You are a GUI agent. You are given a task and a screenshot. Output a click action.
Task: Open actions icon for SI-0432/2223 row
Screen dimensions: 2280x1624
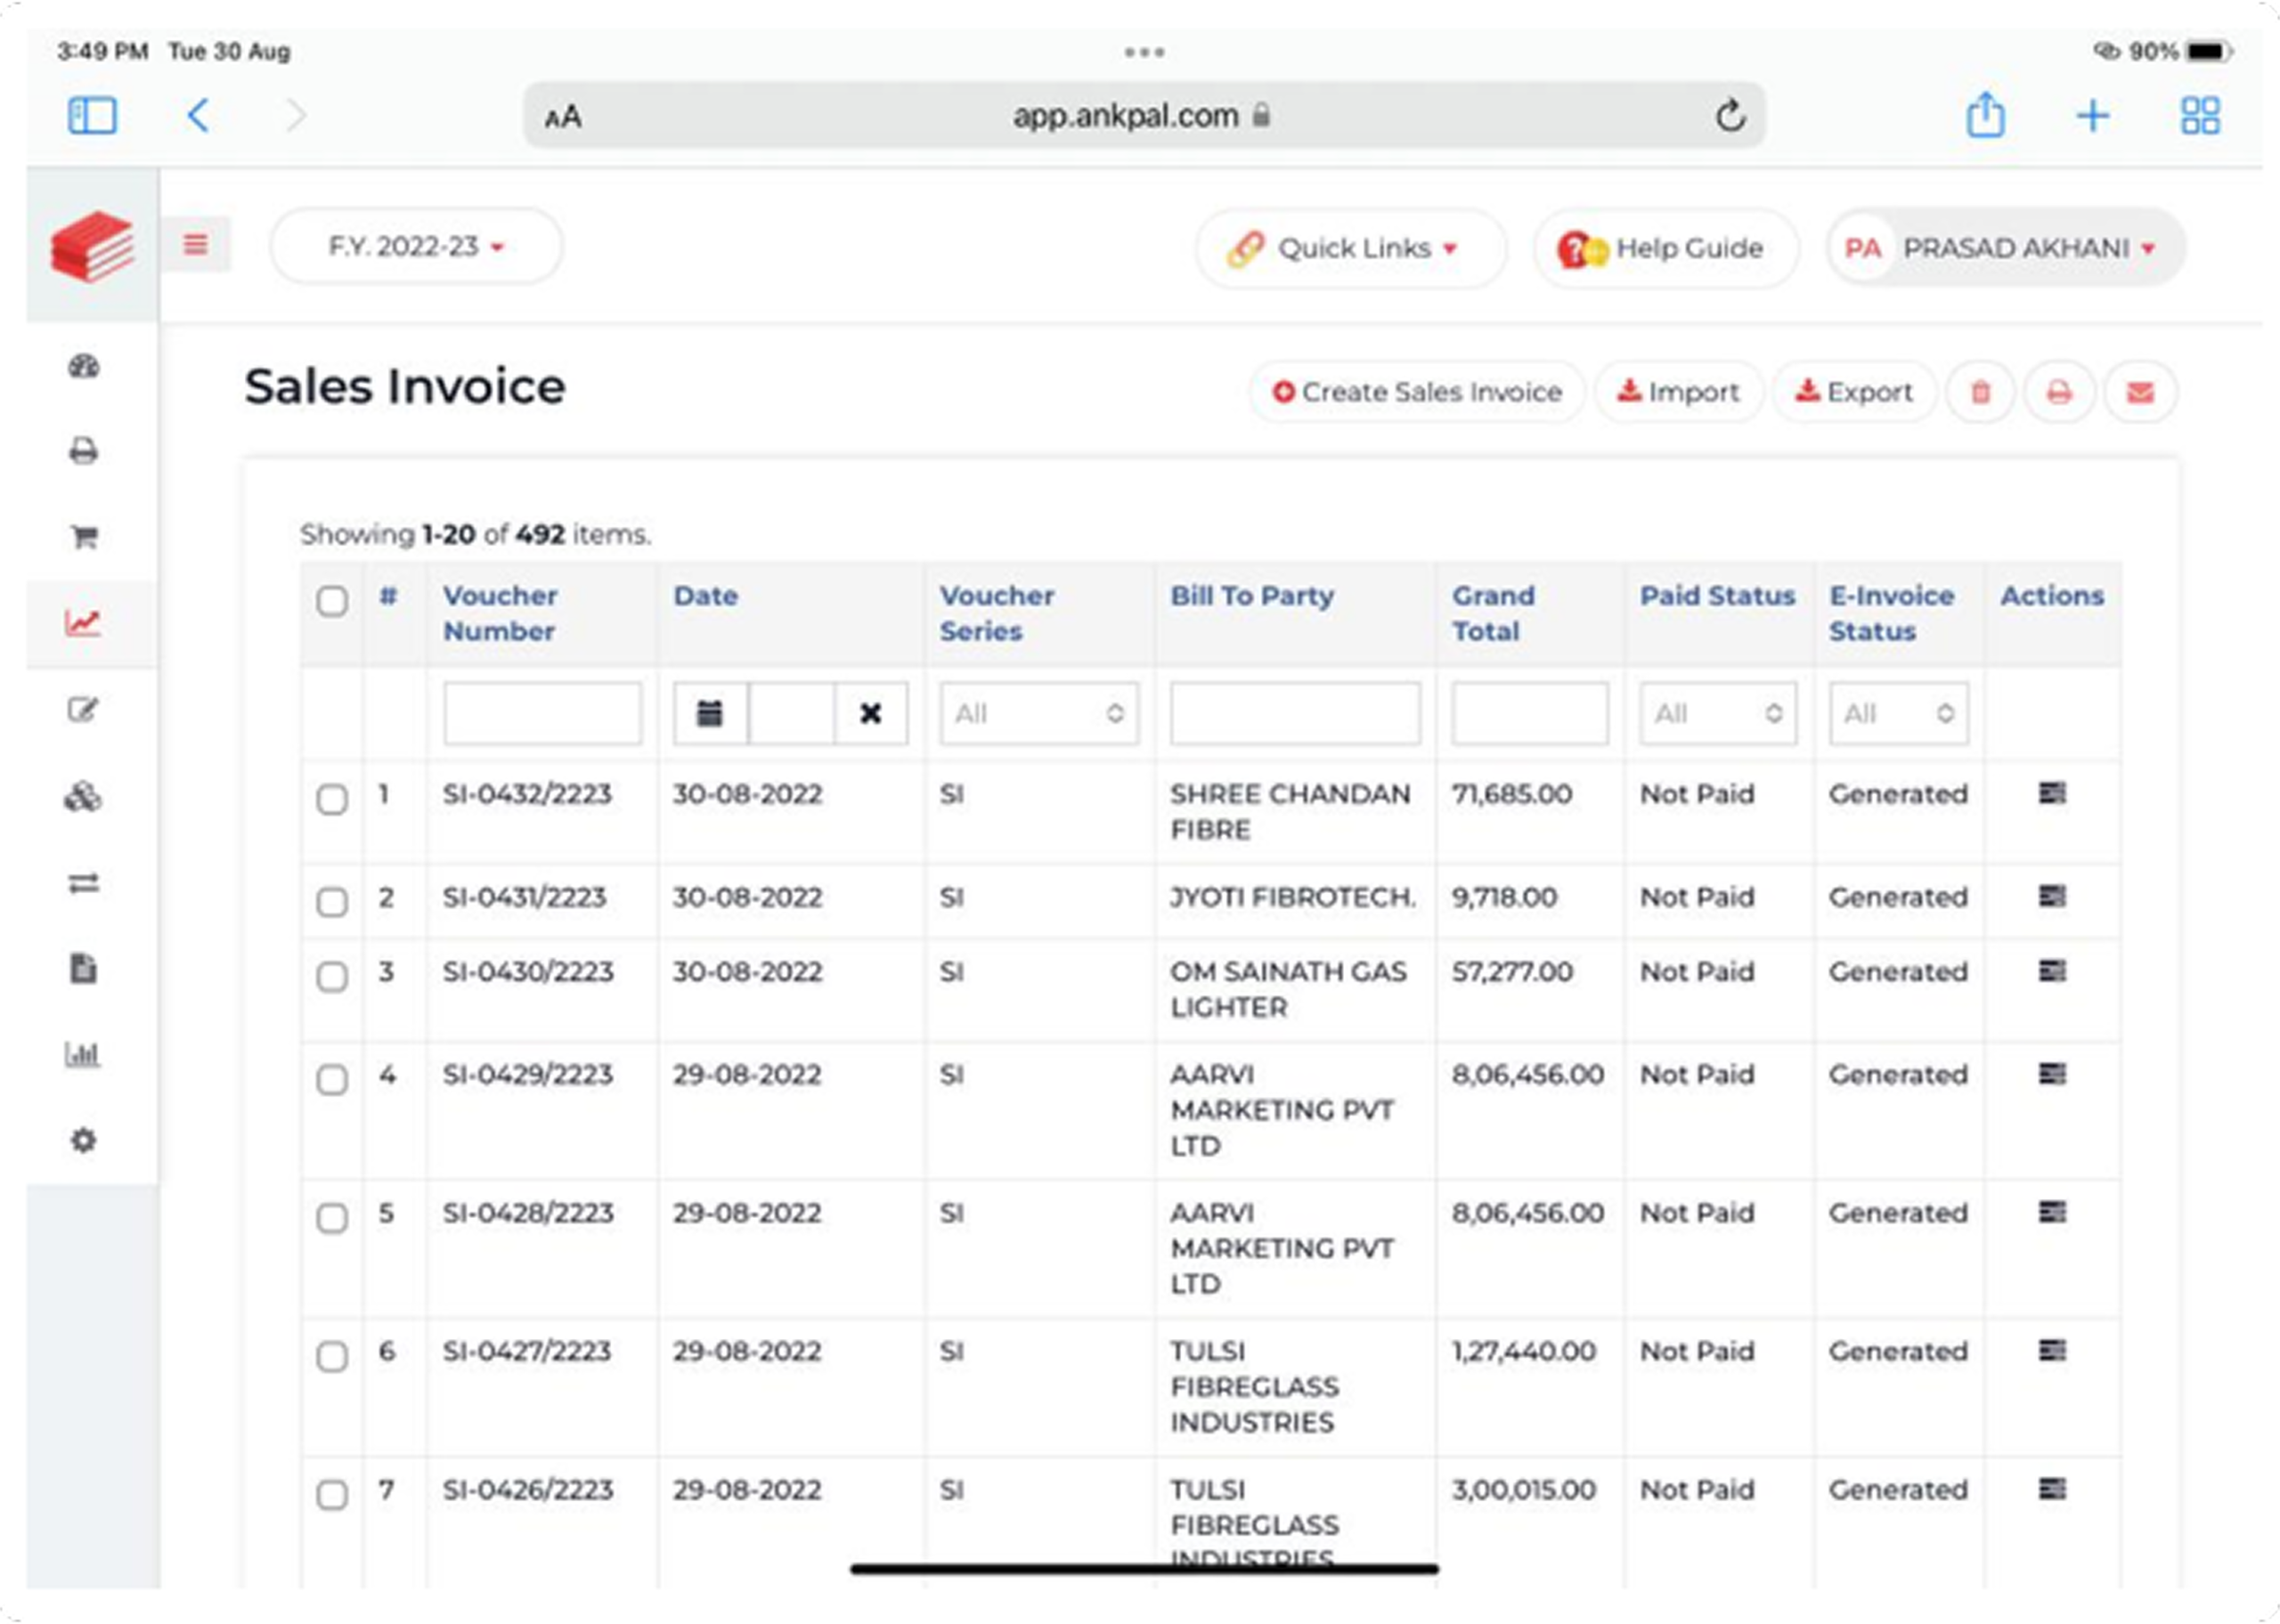2052,794
